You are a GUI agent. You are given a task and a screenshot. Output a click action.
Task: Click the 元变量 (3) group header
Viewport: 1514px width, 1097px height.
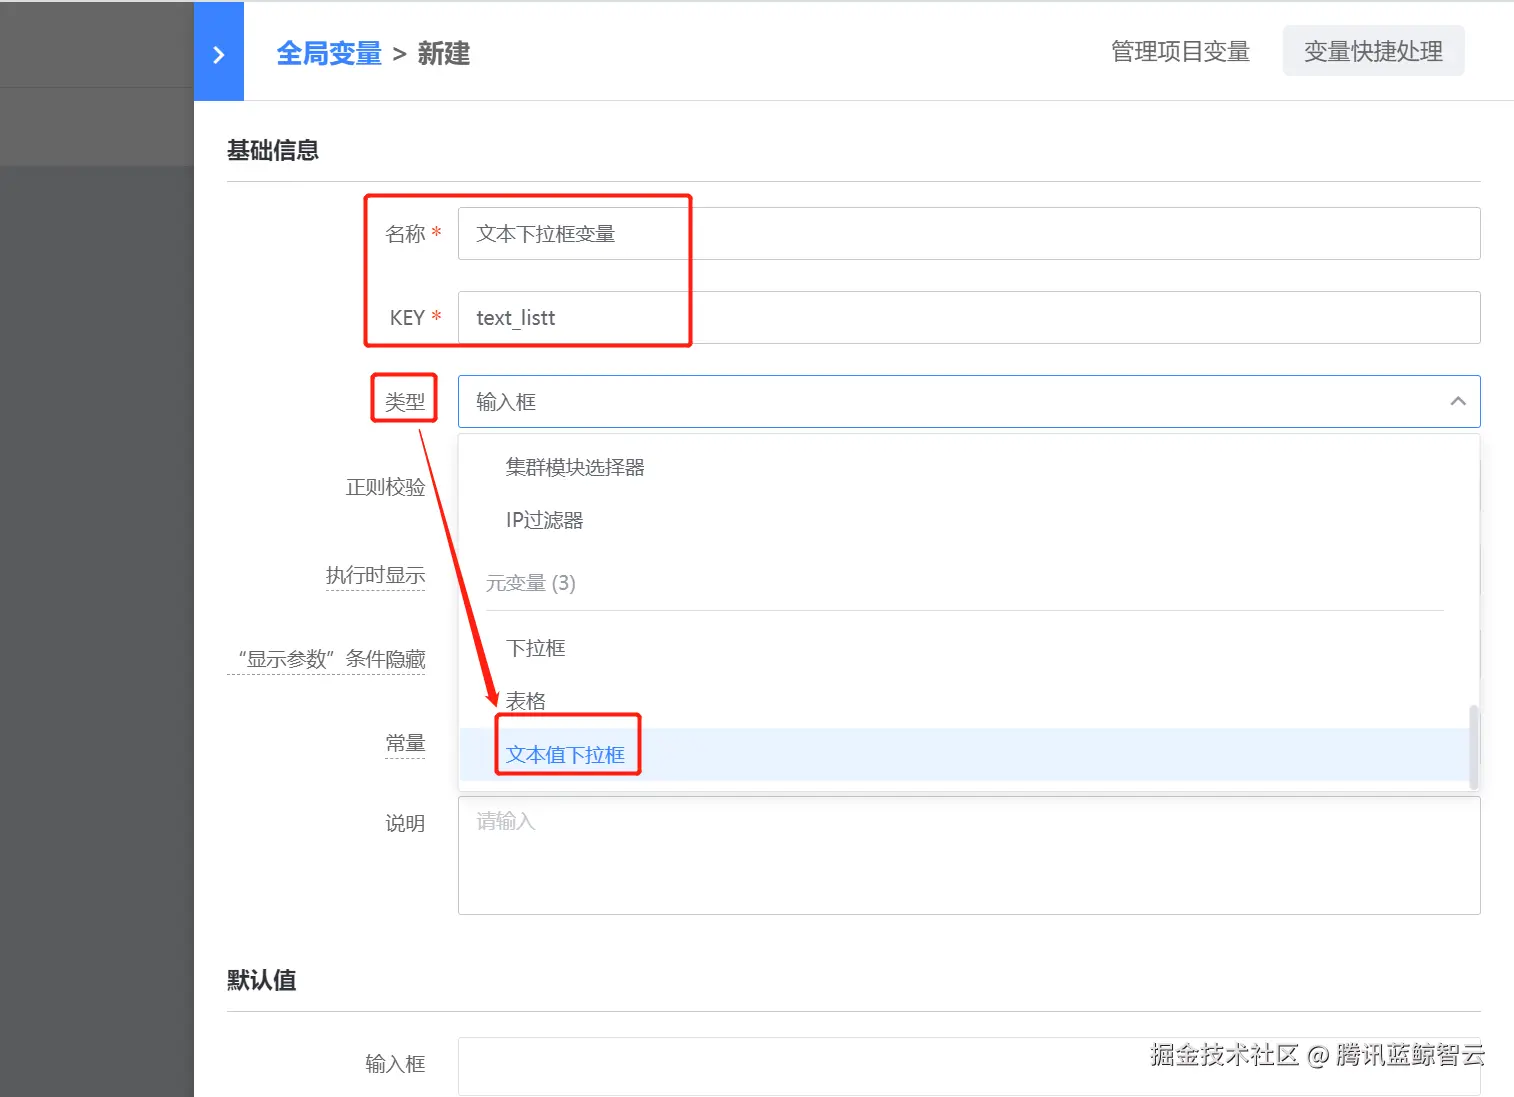pos(531,583)
